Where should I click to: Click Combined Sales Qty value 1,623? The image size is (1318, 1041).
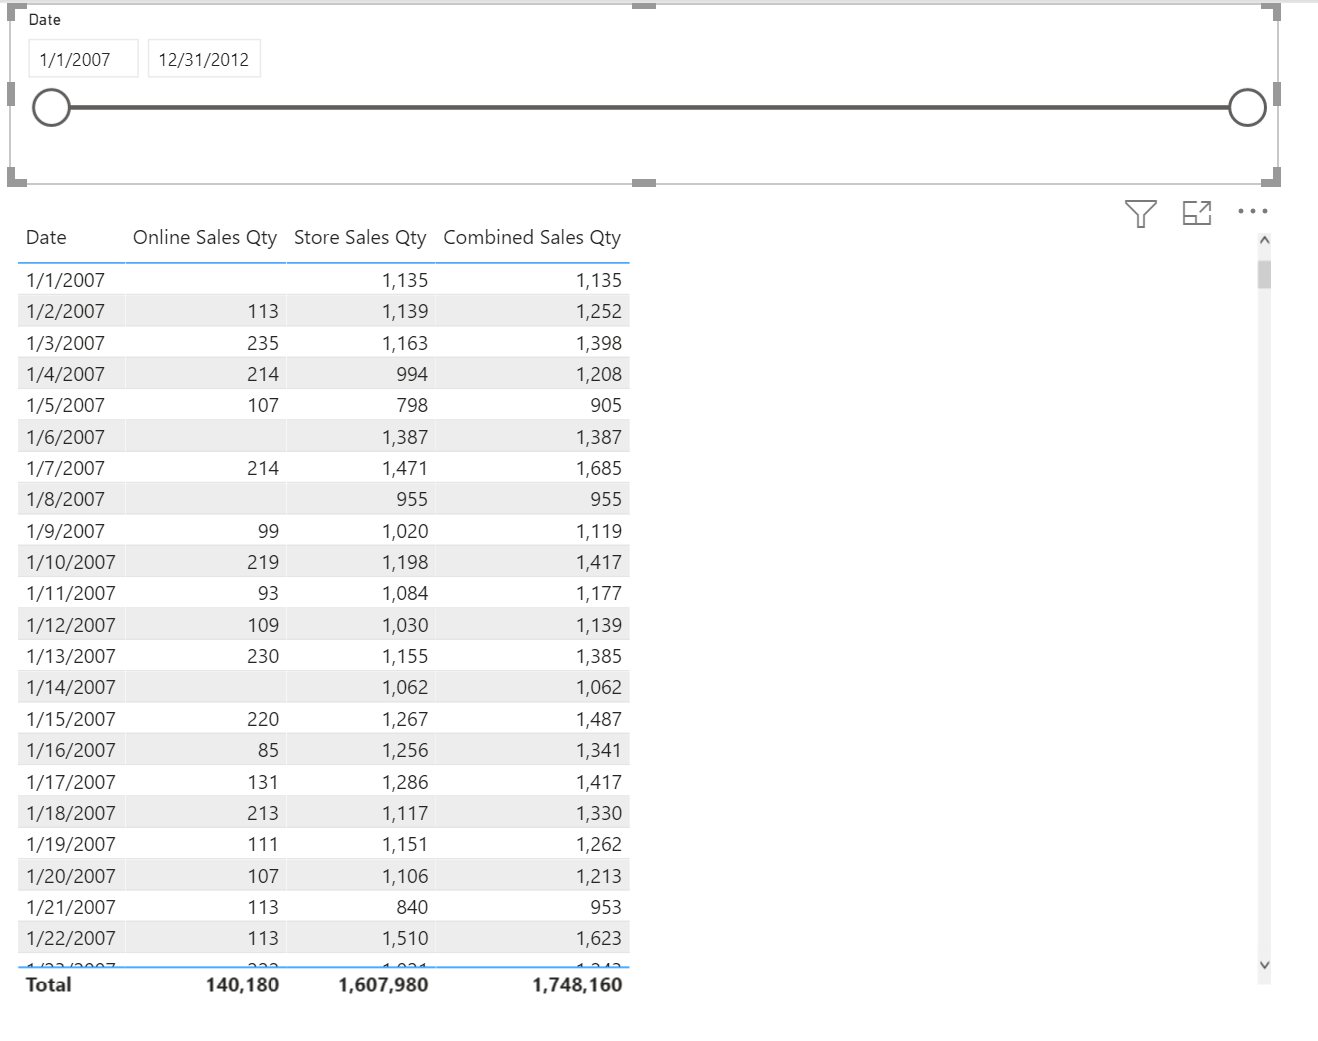point(599,938)
